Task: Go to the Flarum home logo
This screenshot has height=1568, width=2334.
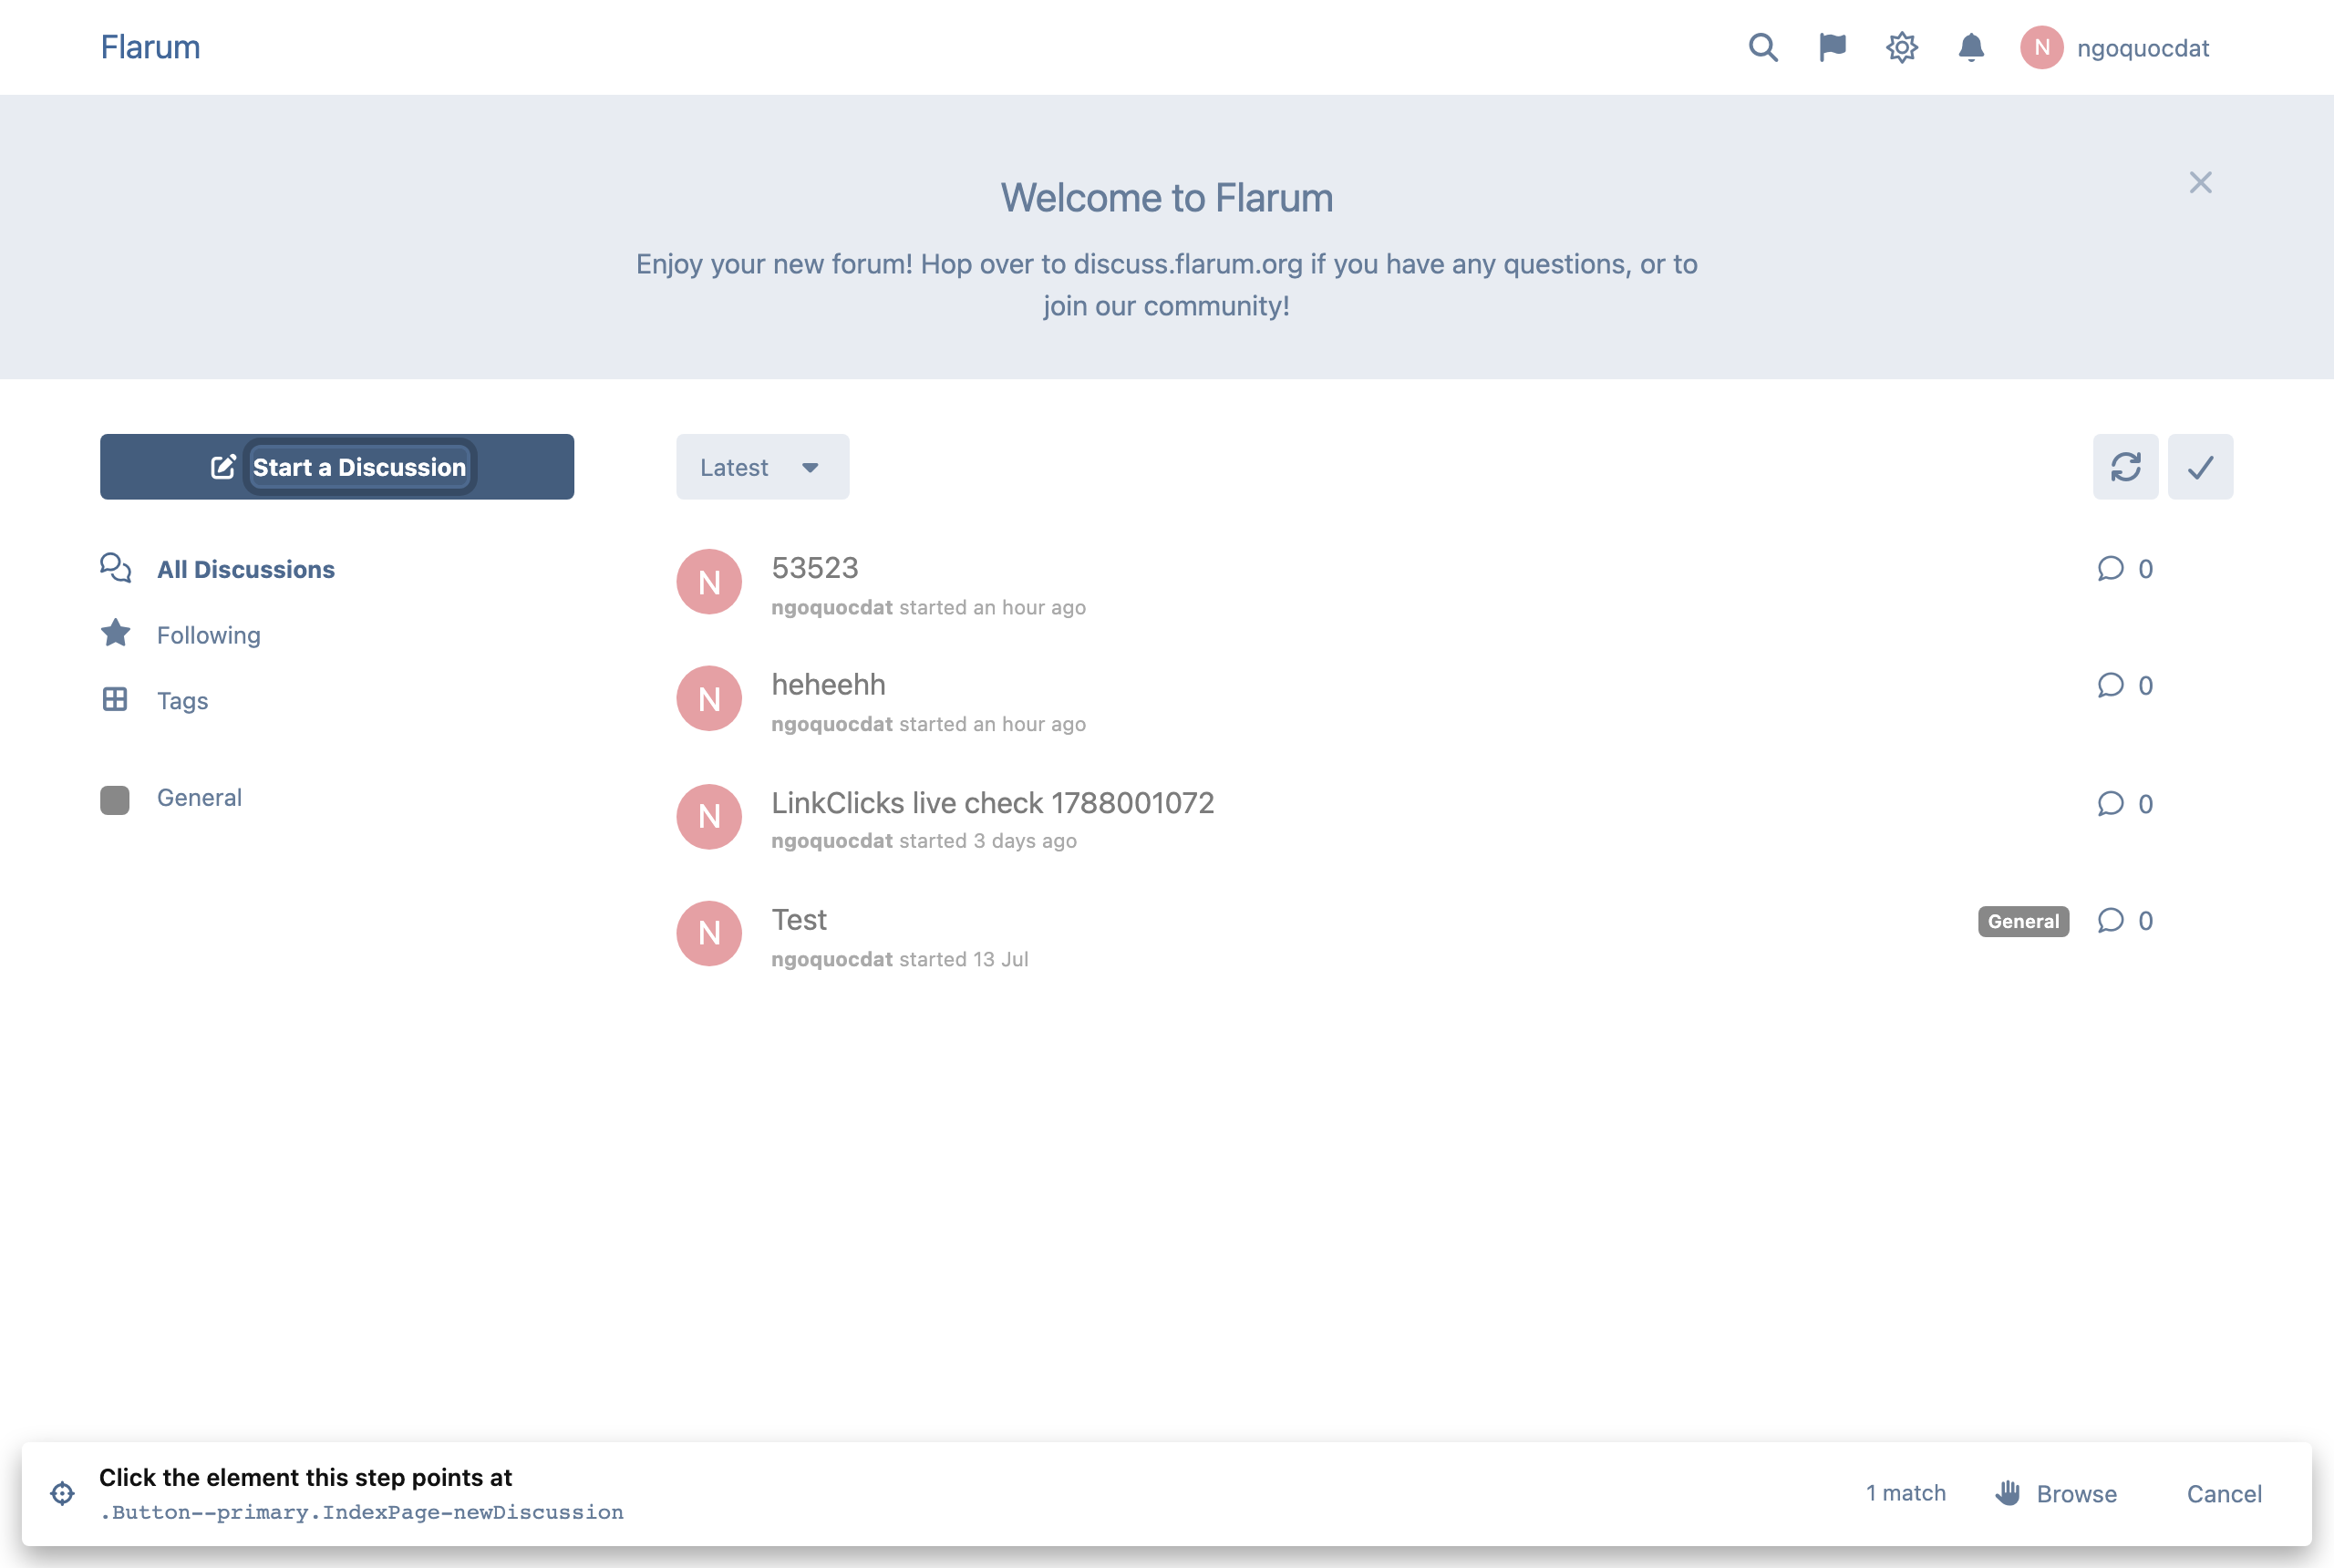Action: 150,47
